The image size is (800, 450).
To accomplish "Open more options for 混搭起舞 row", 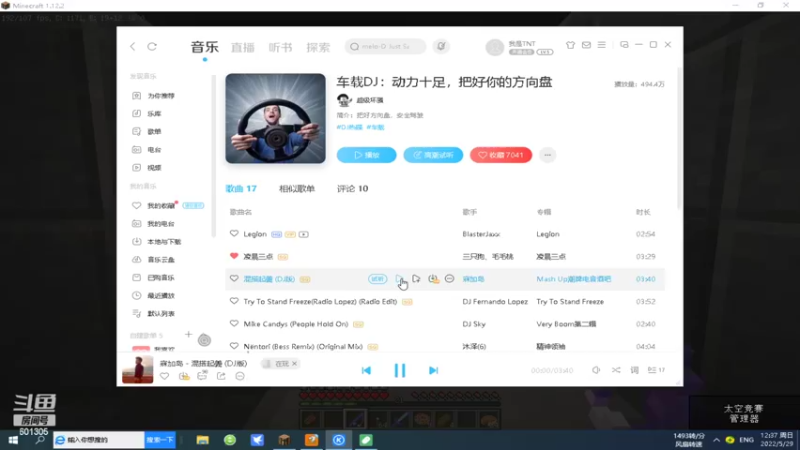I will (449, 279).
